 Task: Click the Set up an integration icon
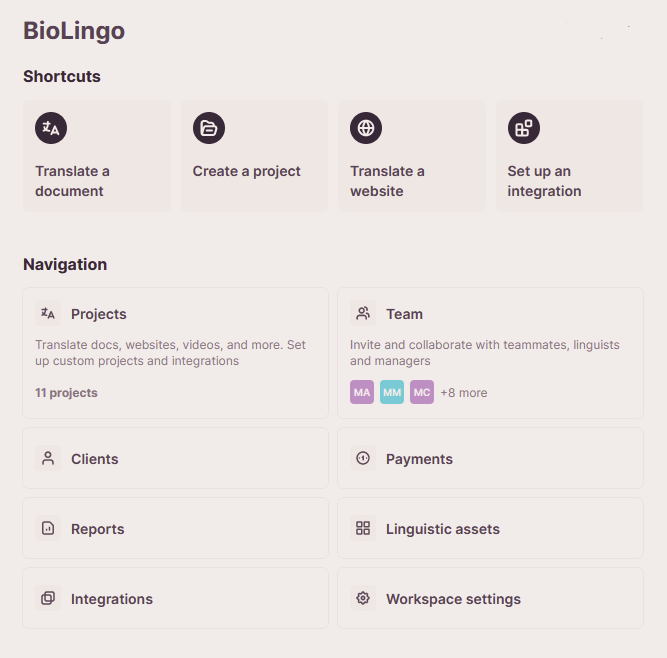pos(524,128)
